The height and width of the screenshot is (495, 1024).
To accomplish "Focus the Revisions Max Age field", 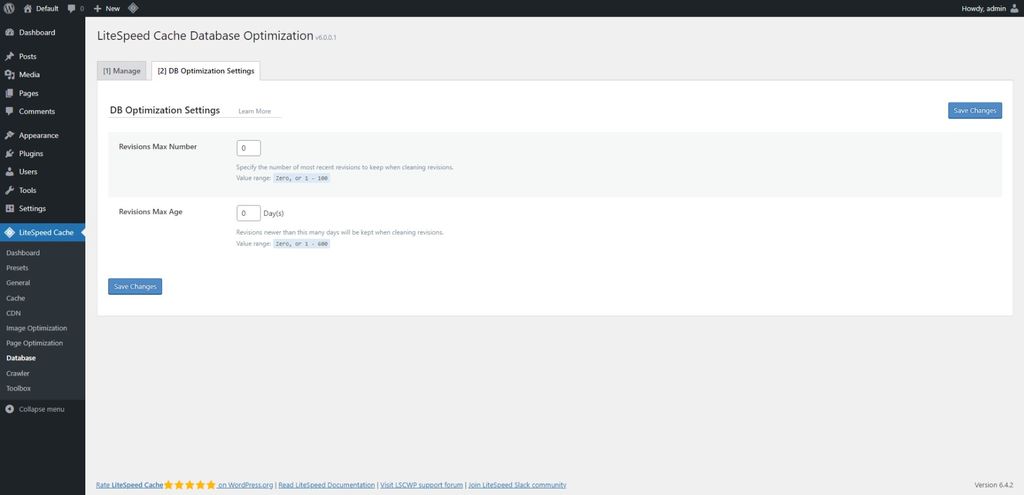I will click(248, 213).
